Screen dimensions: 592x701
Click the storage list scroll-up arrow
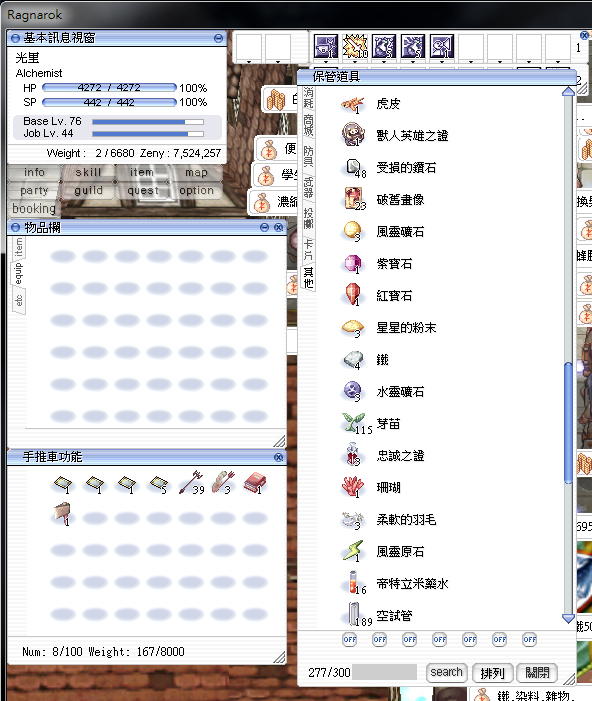(x=568, y=92)
